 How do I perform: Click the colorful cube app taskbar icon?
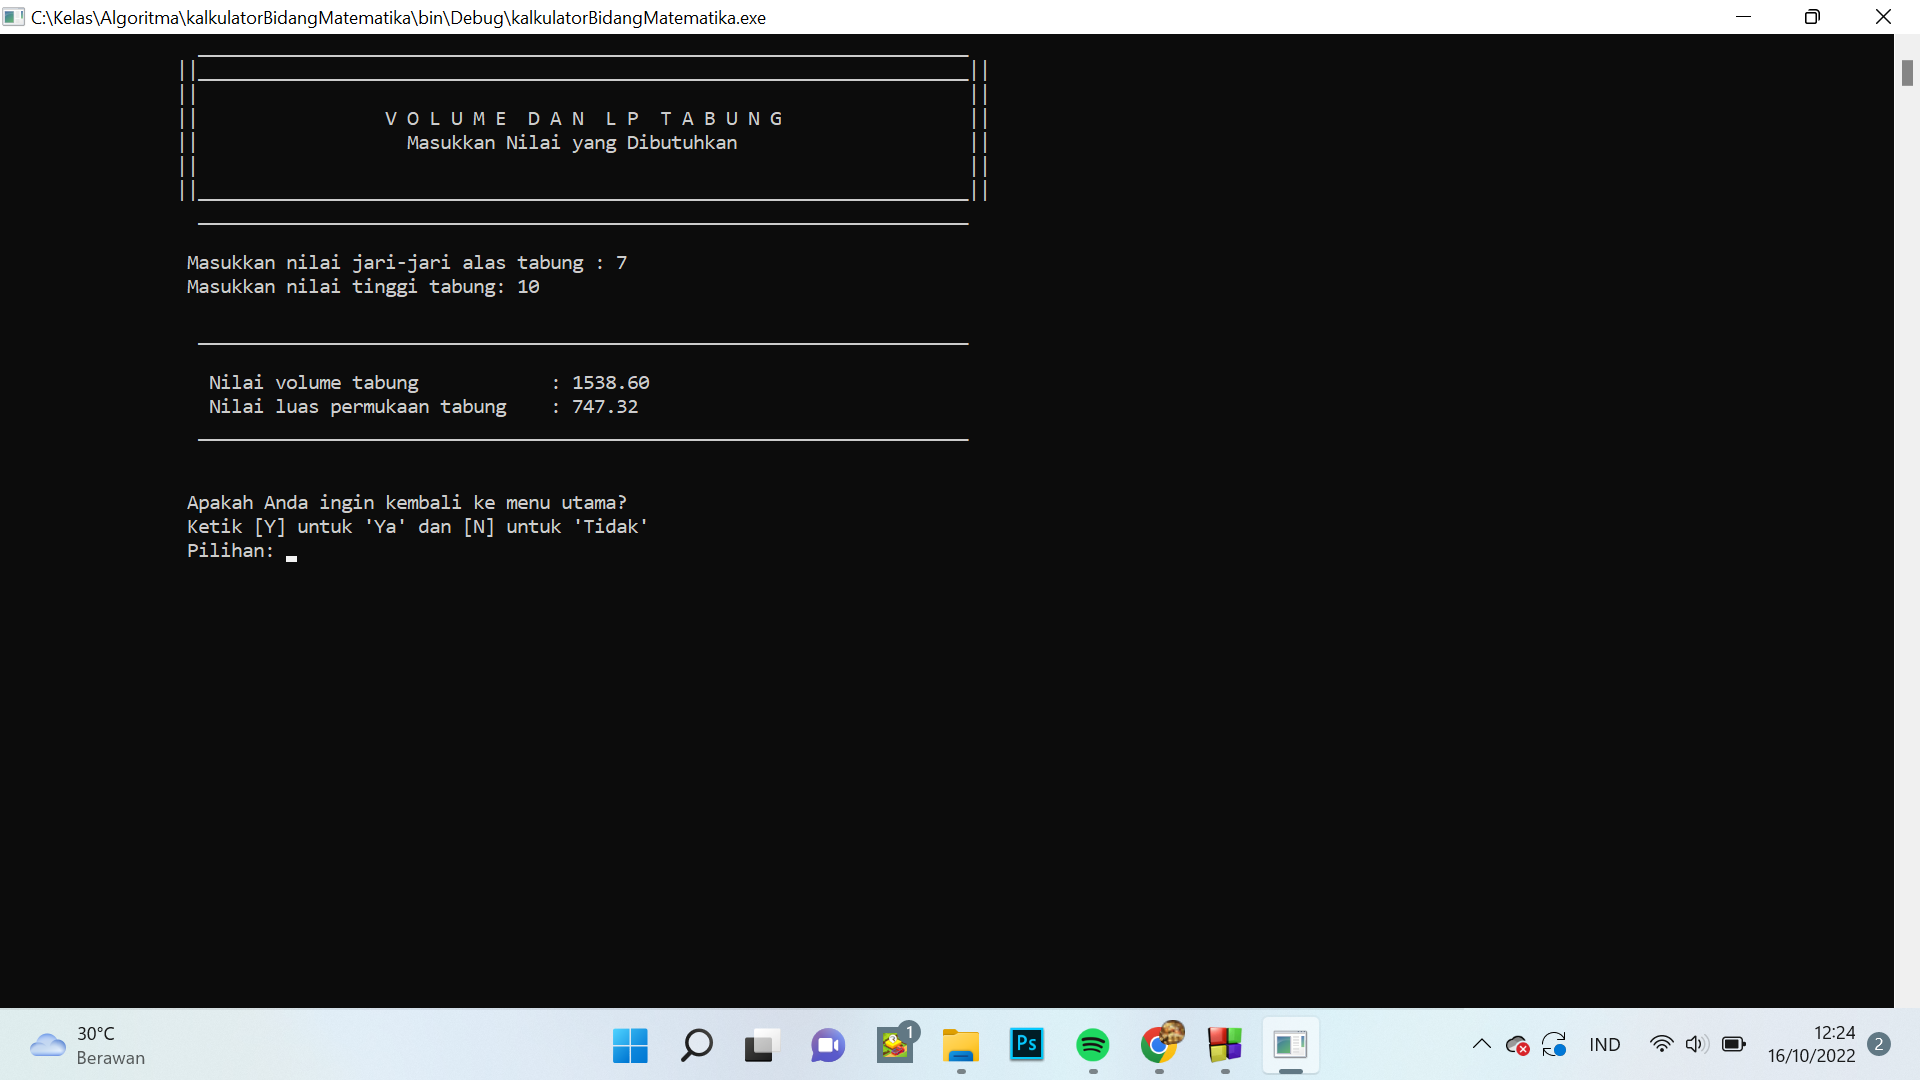(1225, 1045)
